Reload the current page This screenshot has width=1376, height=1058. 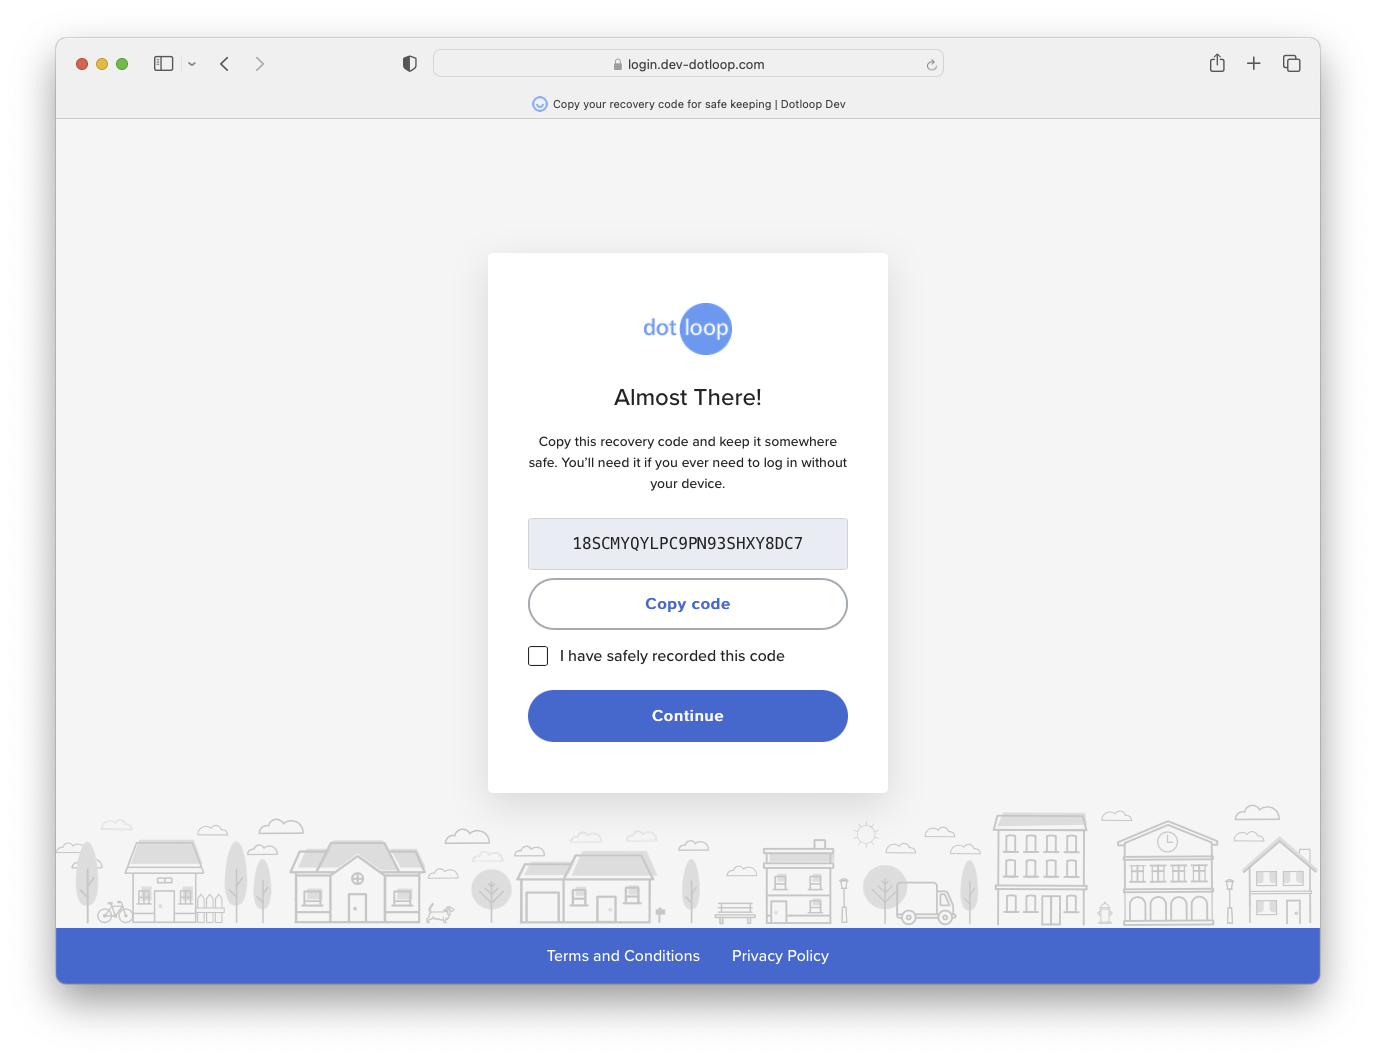click(x=931, y=63)
